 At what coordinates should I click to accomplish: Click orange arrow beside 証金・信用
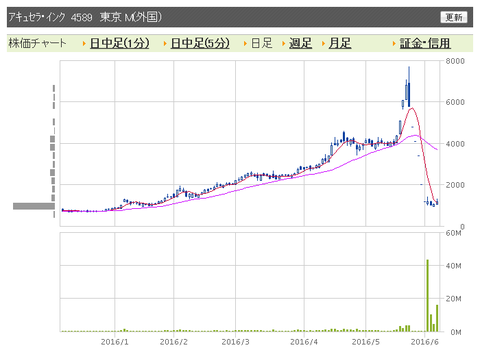coord(394,44)
